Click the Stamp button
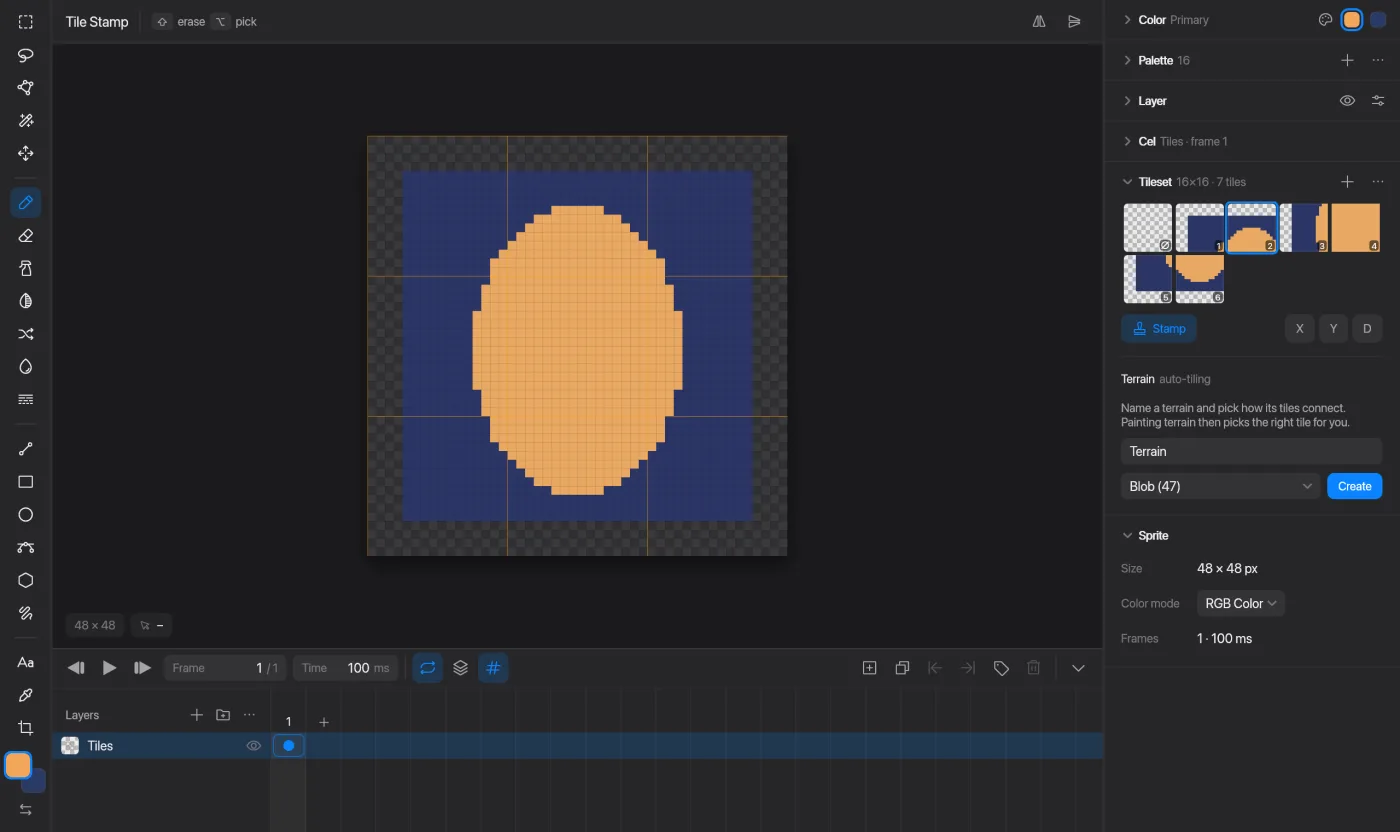Viewport: 1400px width, 832px height. coord(1159,328)
